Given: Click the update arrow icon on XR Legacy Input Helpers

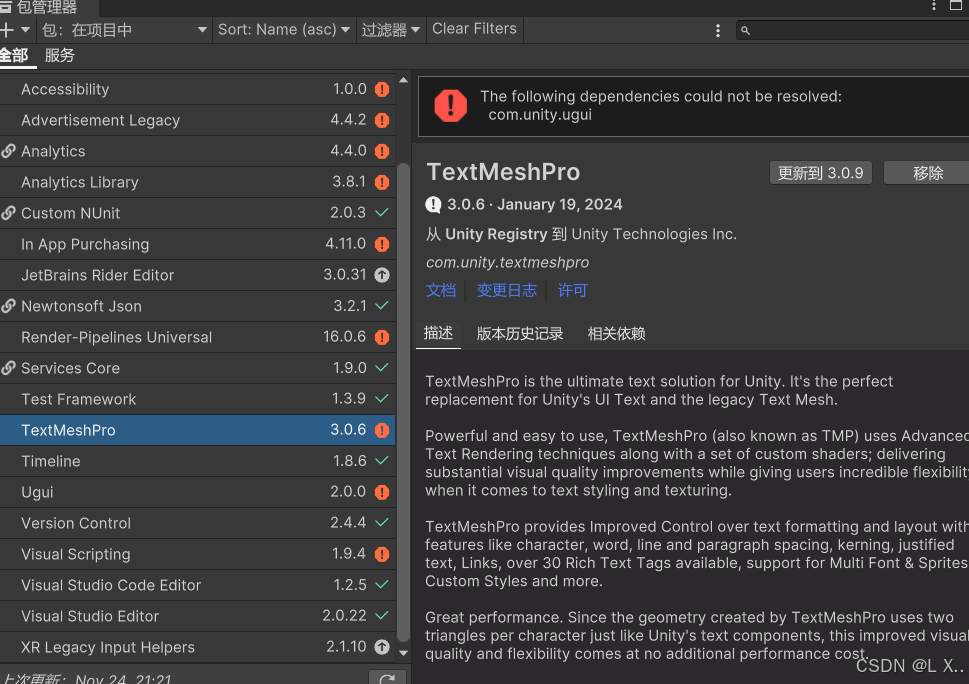Looking at the screenshot, I should coord(382,647).
